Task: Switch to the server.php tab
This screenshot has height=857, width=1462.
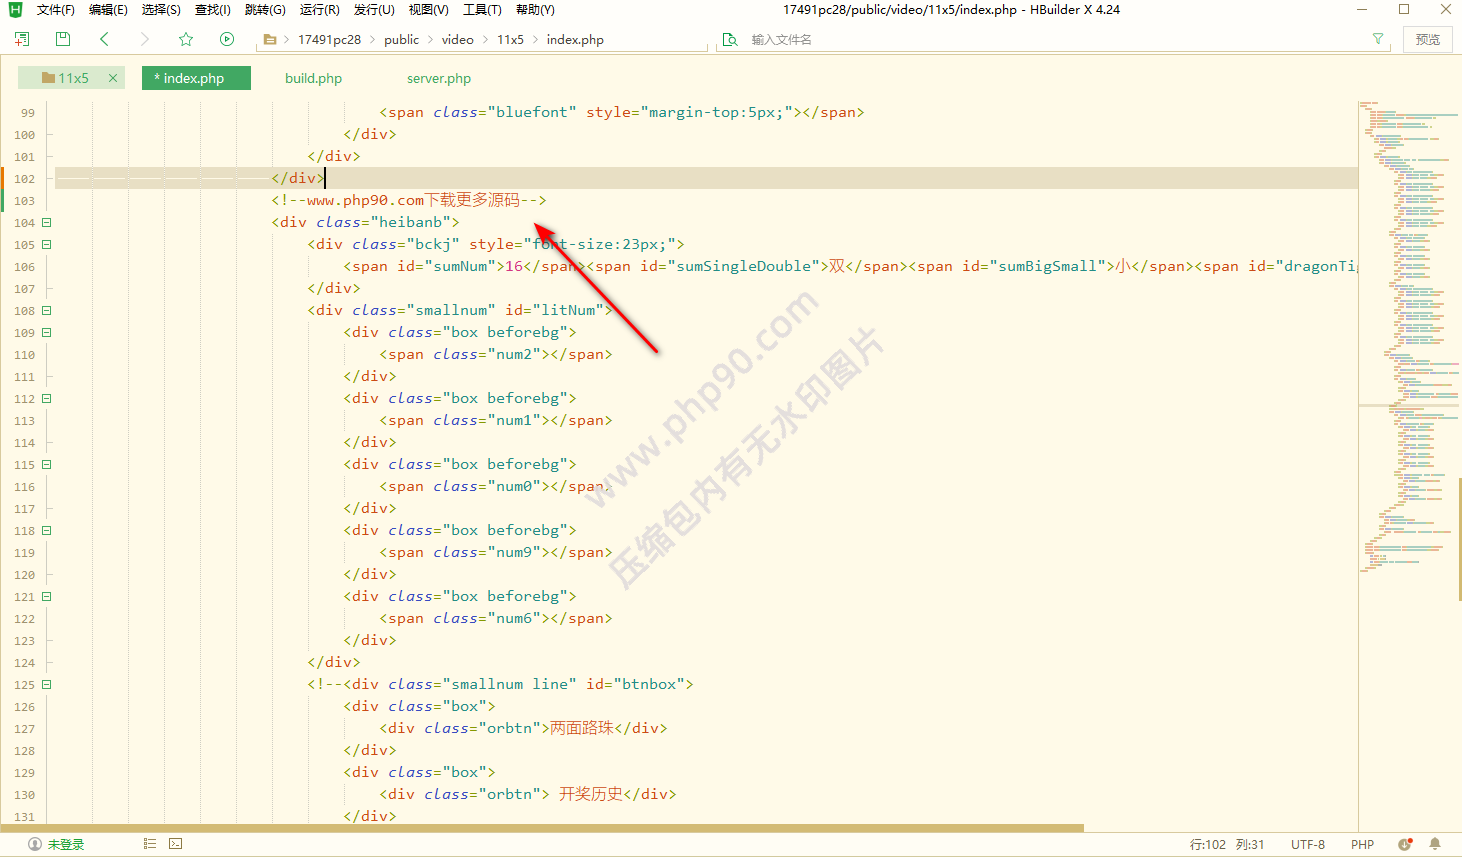Action: [438, 78]
